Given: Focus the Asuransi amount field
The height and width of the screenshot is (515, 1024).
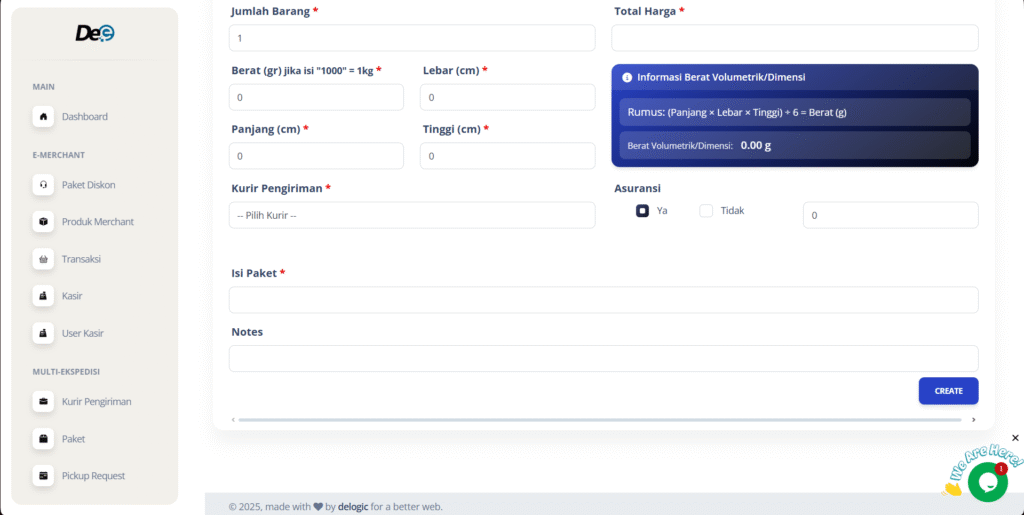Looking at the screenshot, I should pyautogui.click(x=891, y=215).
